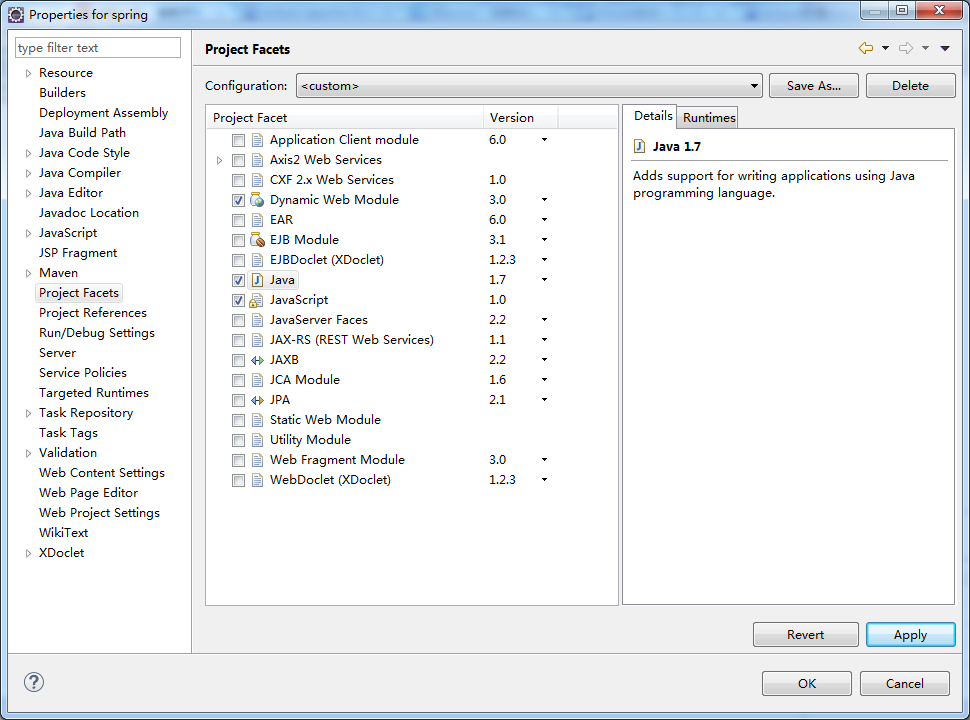The height and width of the screenshot is (720, 970).
Task: Open Dynamic Web Module version dropdown
Action: (544, 200)
